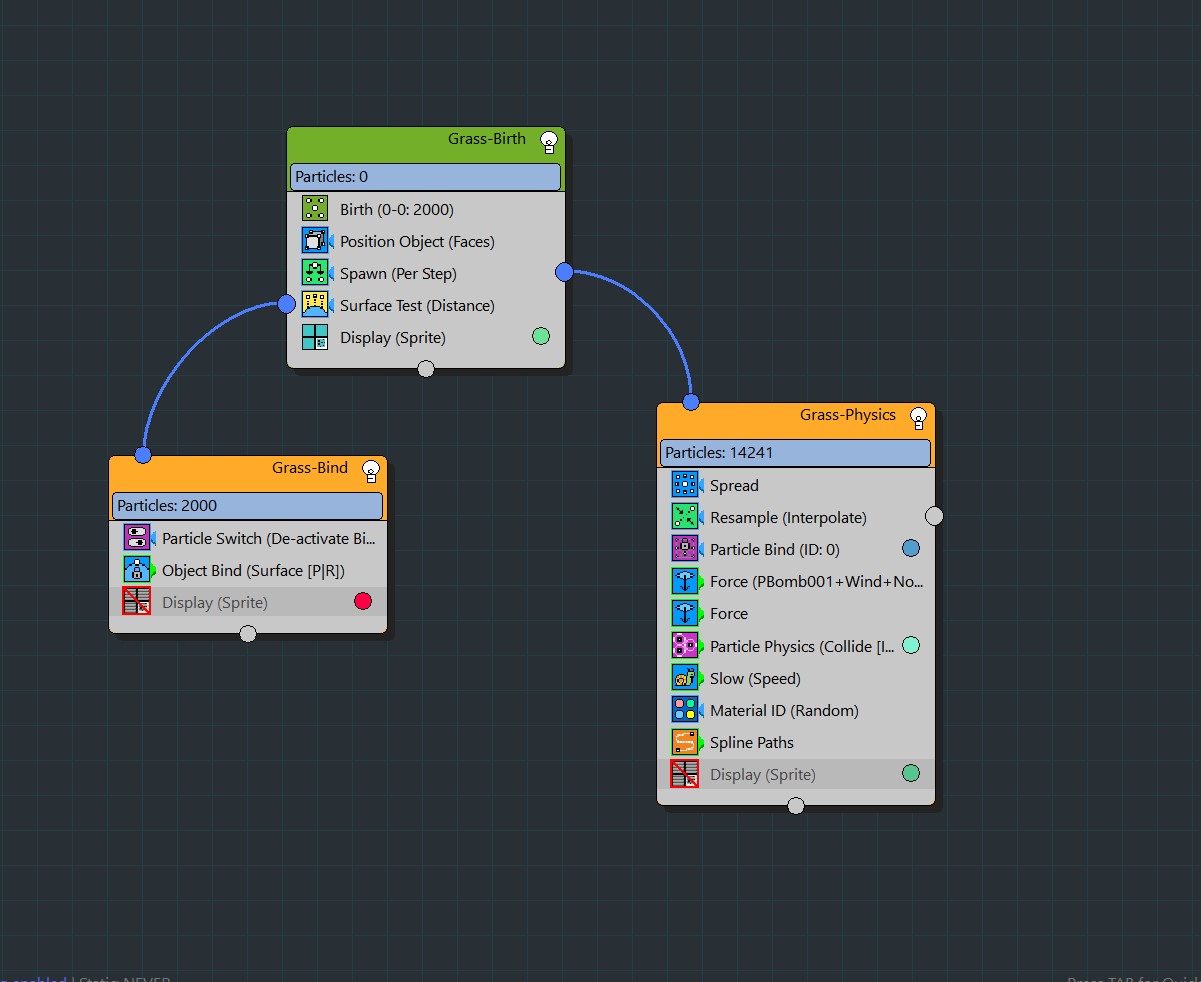This screenshot has width=1201, height=982.
Task: Toggle the Grass-Bind event lightbulb
Action: (x=371, y=470)
